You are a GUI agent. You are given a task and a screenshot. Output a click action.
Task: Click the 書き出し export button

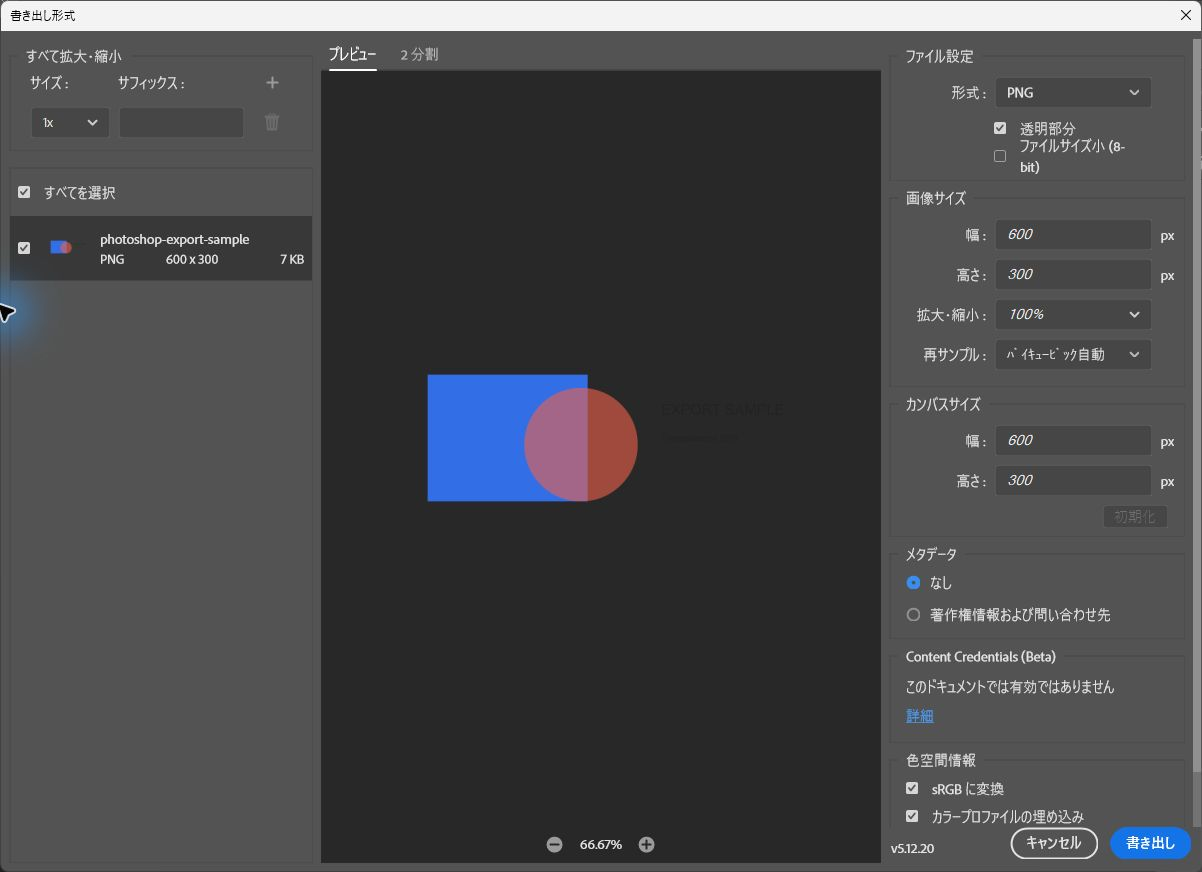(x=1150, y=843)
